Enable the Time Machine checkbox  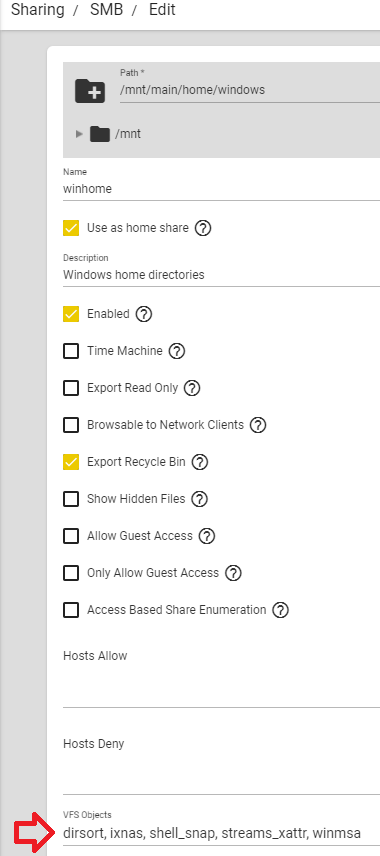(x=71, y=351)
